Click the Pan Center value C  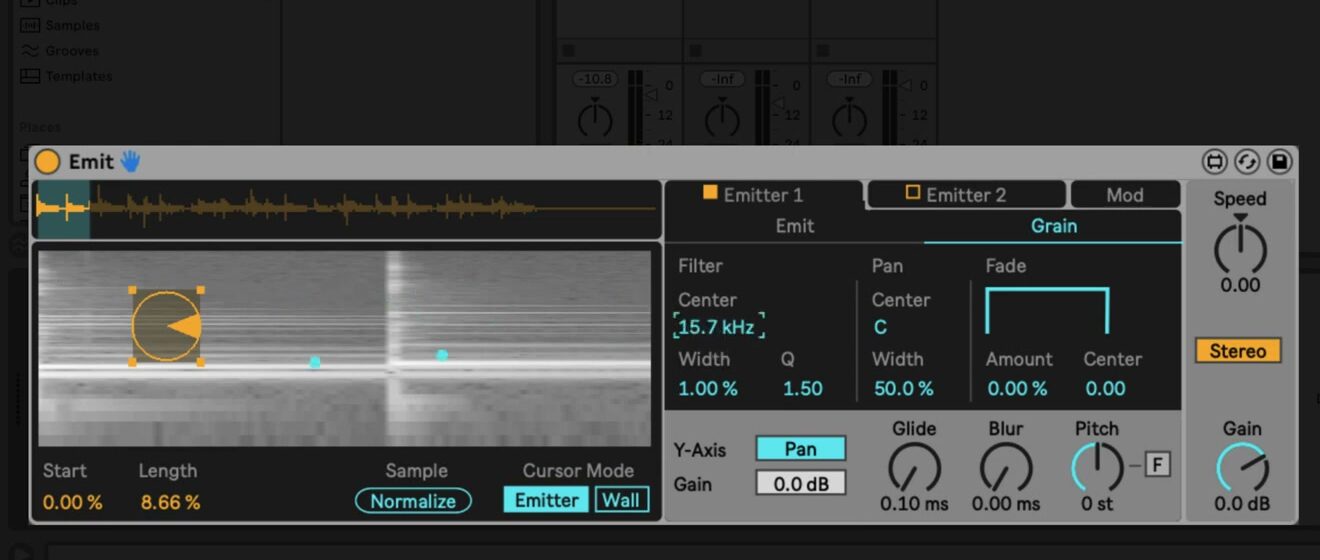tap(880, 327)
